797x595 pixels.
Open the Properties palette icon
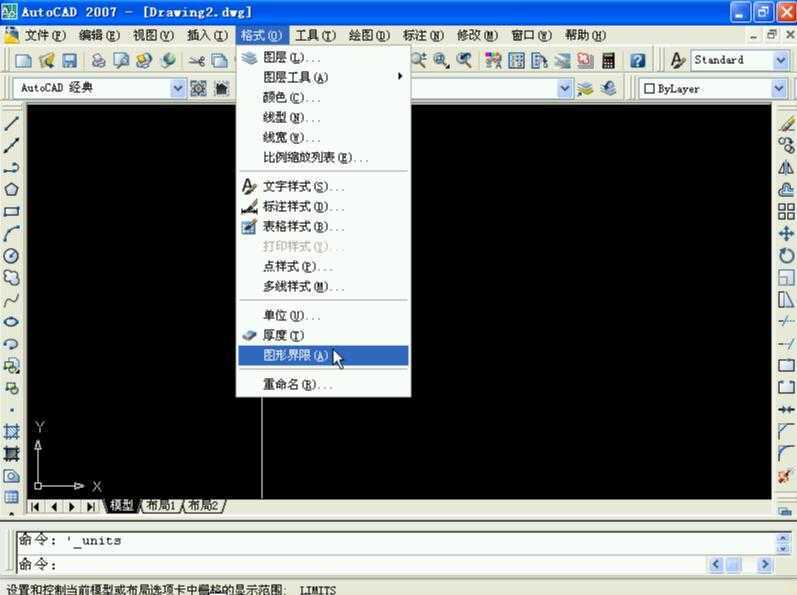[492, 60]
